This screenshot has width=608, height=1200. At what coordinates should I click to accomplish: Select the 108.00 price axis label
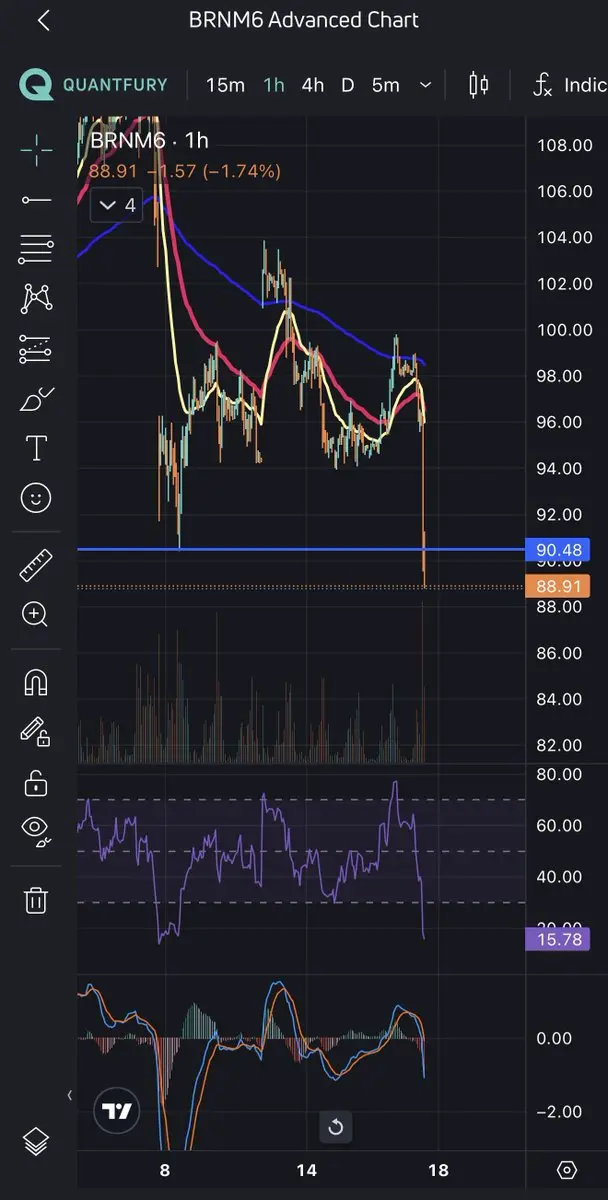[x=564, y=145]
